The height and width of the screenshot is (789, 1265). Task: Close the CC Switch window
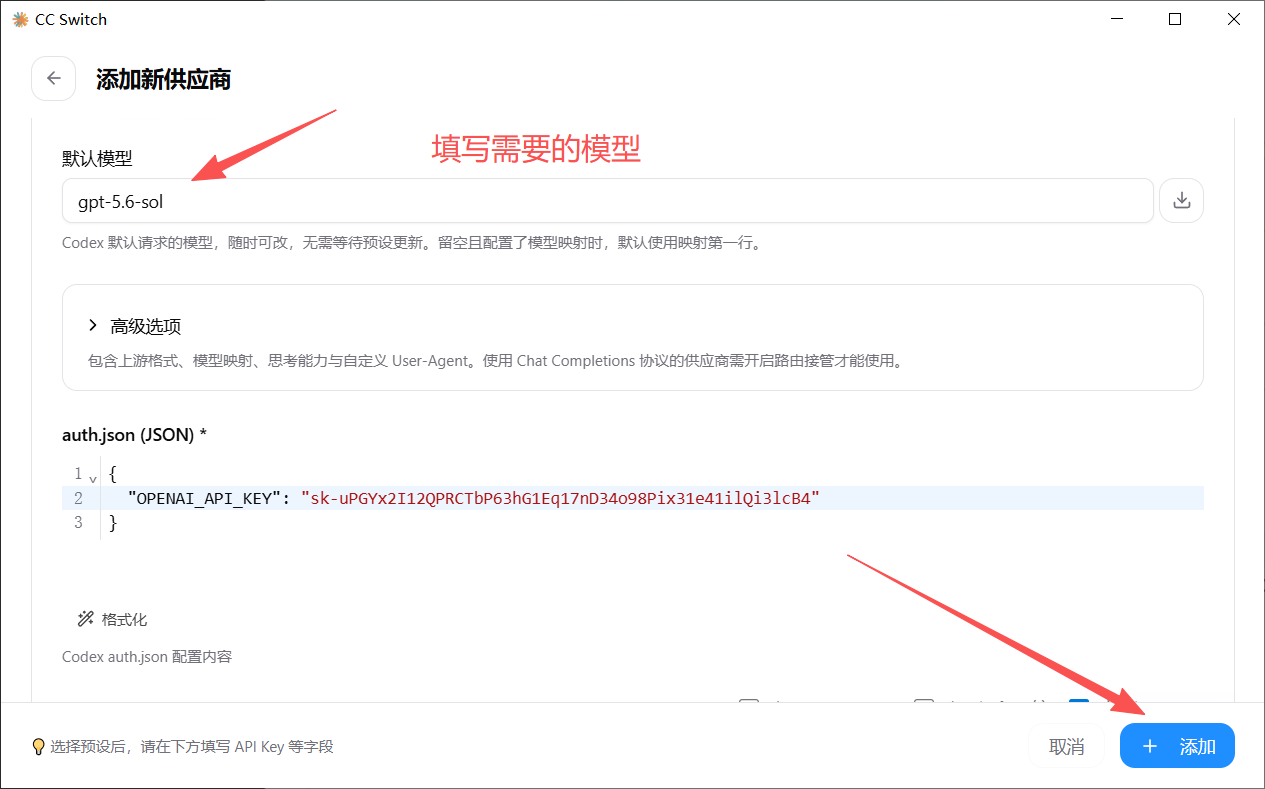pyautogui.click(x=1235, y=19)
